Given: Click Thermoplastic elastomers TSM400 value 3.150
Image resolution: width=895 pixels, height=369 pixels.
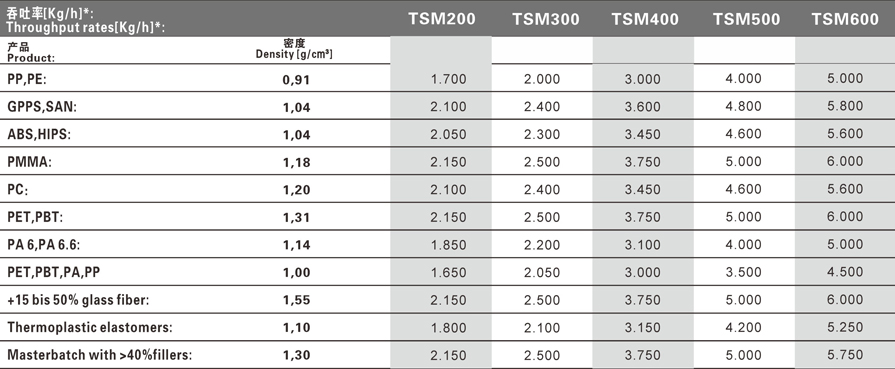Looking at the screenshot, I should (x=643, y=328).
